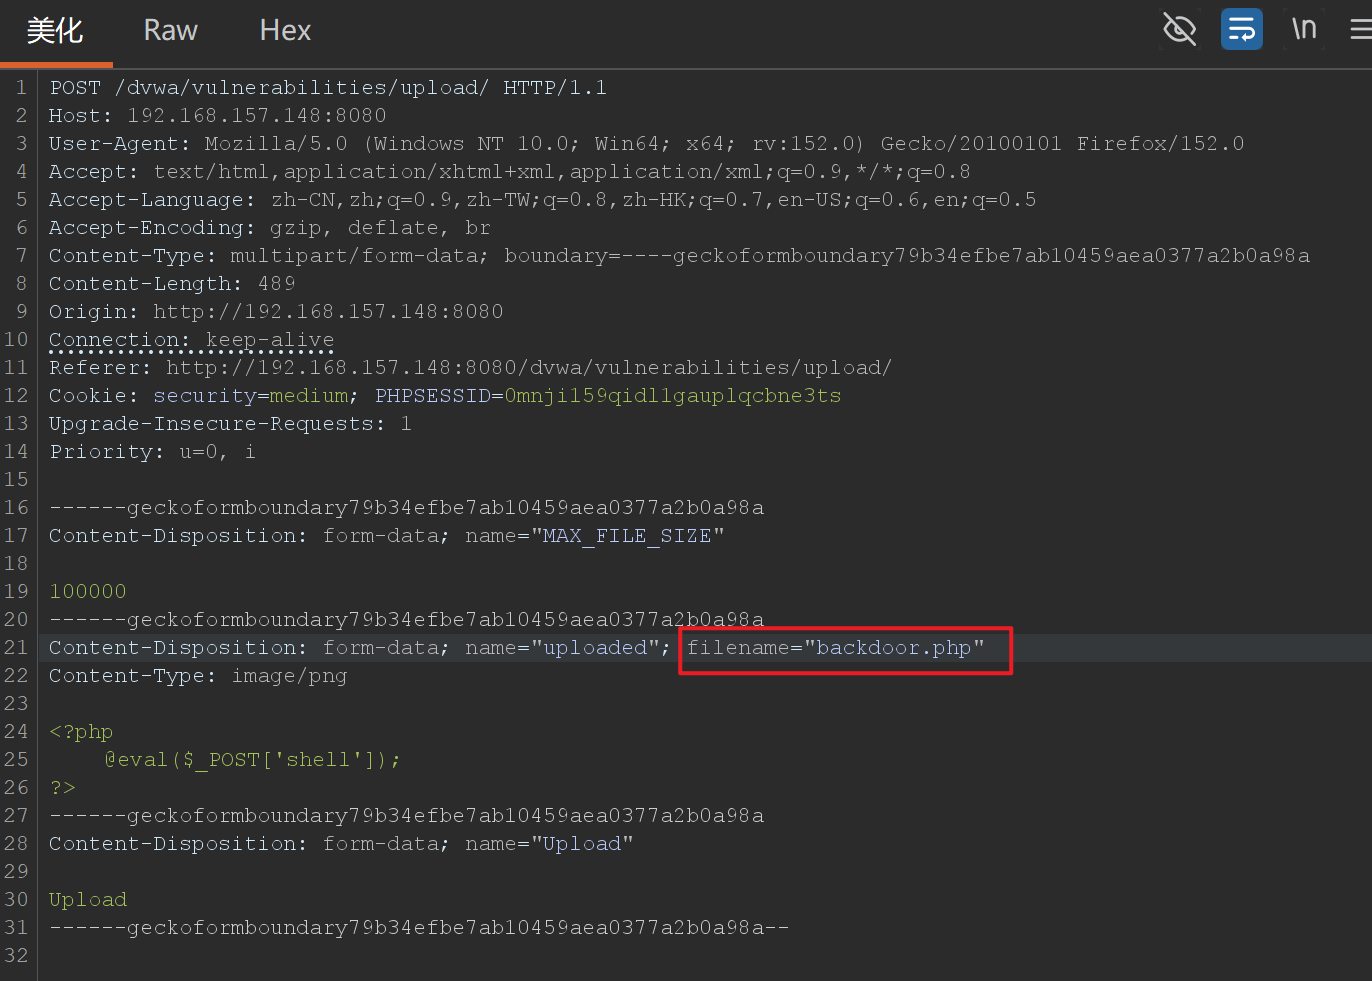Toggle the hidden-eye visibility icon
Image resolution: width=1372 pixels, height=981 pixels.
pos(1180,29)
